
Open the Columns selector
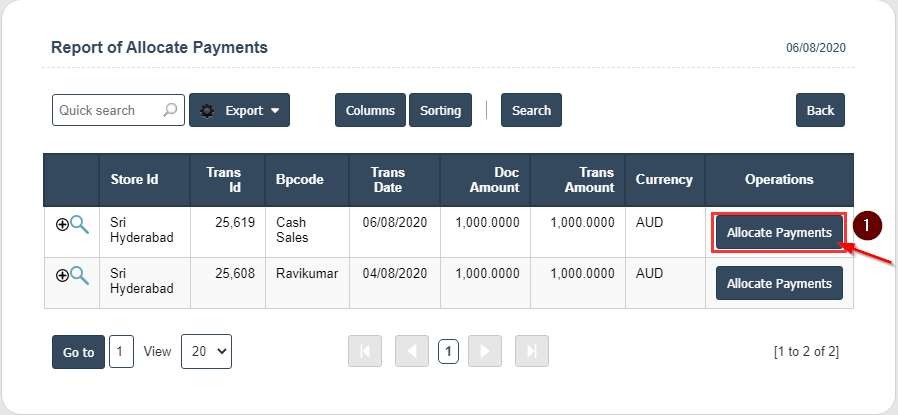[x=370, y=110]
